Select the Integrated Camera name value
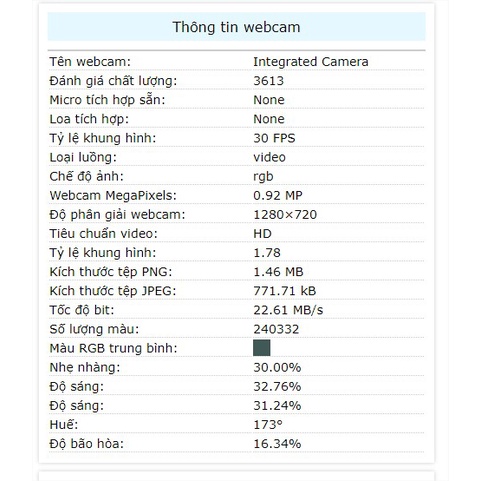 [311, 62]
